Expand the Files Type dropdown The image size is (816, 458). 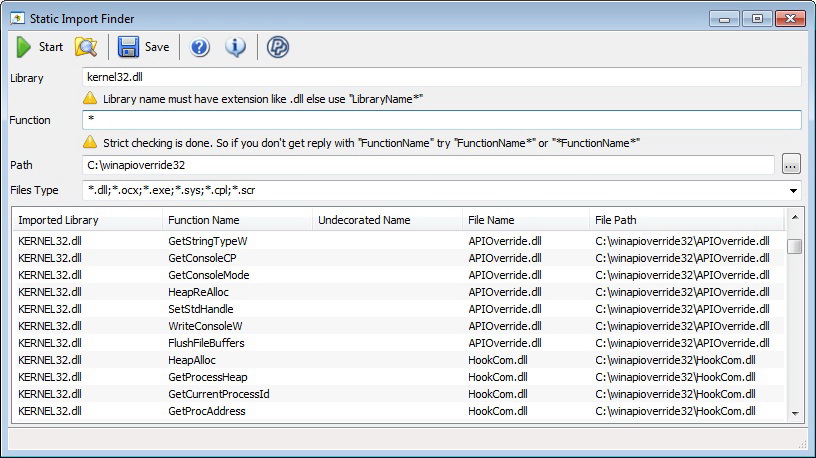point(793,190)
